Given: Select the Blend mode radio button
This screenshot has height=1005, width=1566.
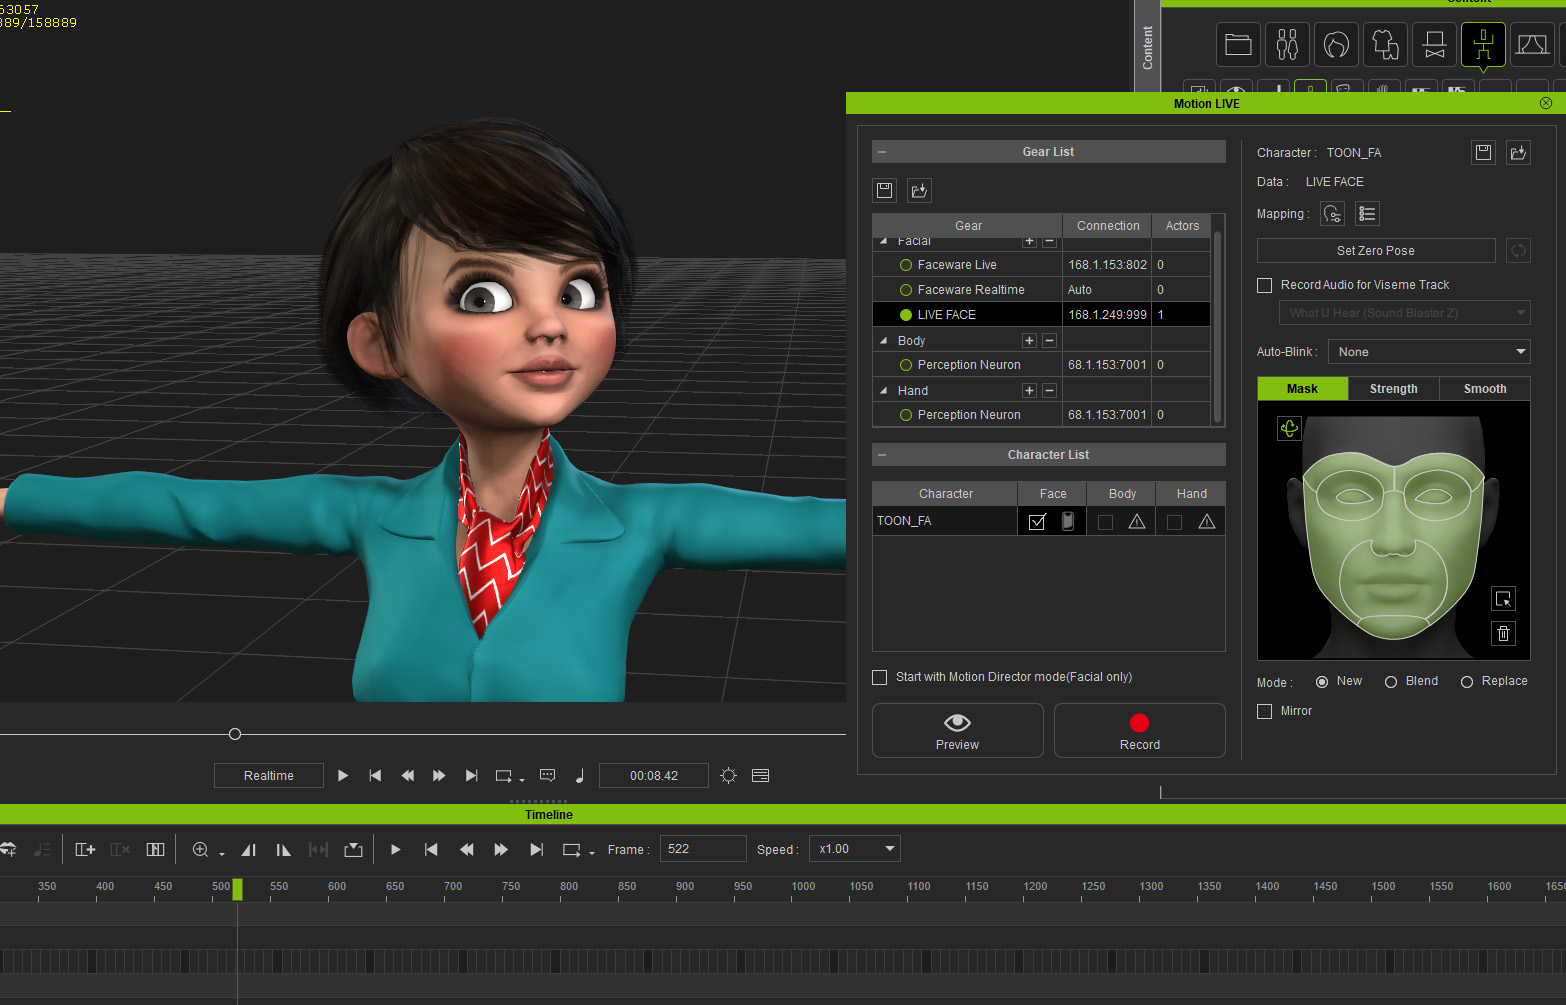Looking at the screenshot, I should point(1391,682).
